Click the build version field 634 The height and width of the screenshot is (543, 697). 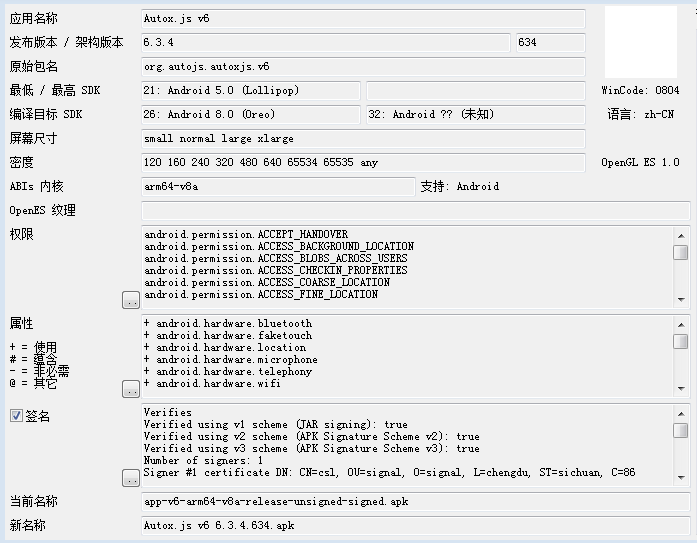551,43
